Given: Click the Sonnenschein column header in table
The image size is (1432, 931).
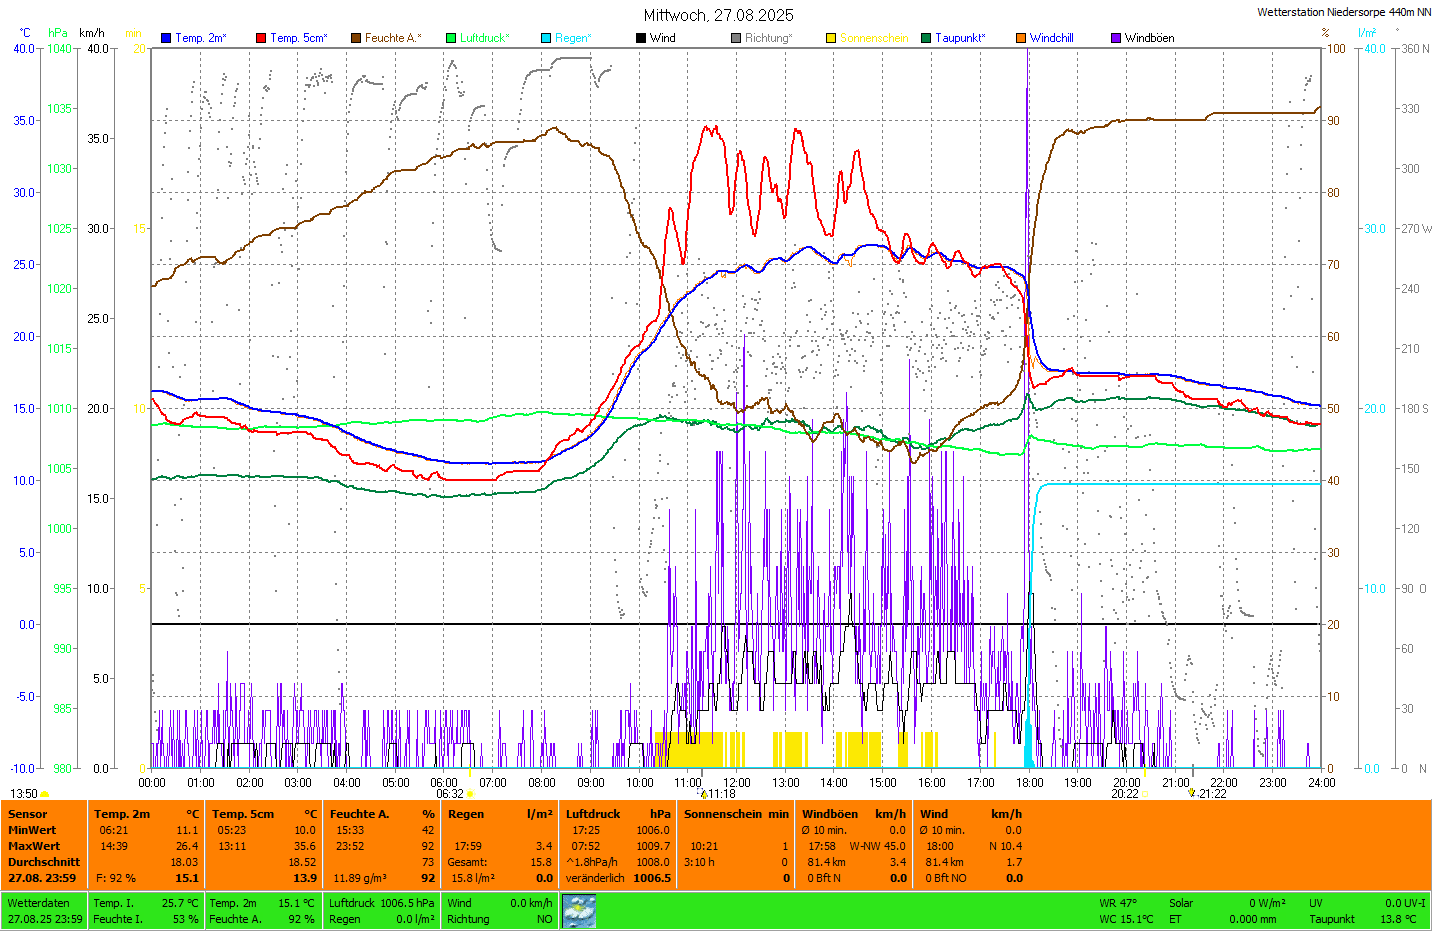Looking at the screenshot, I should [722, 814].
